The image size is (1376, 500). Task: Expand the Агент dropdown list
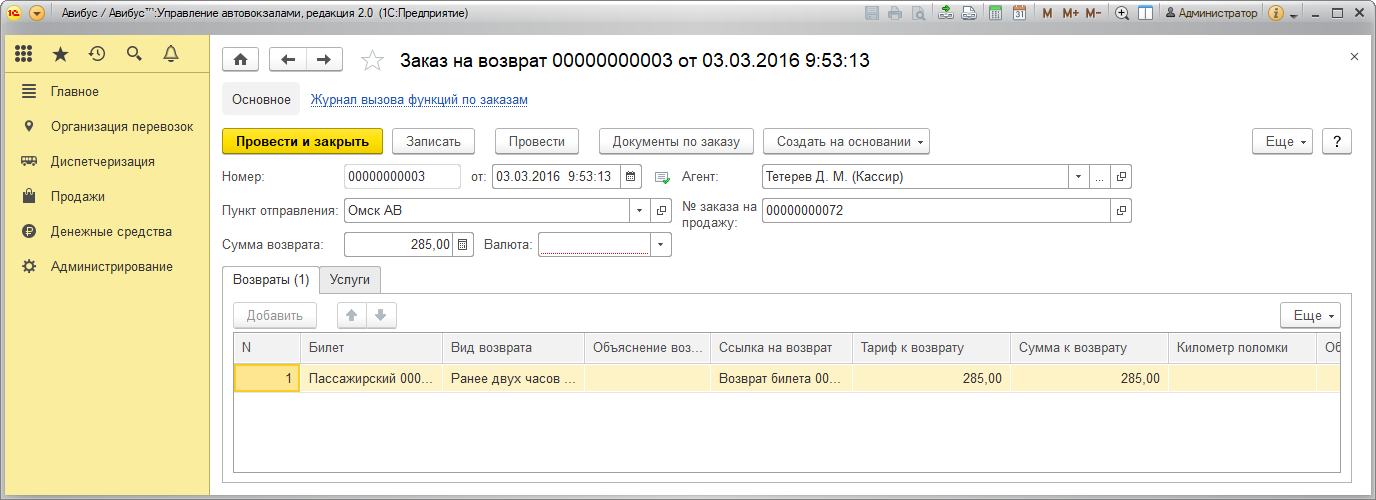tap(1078, 177)
